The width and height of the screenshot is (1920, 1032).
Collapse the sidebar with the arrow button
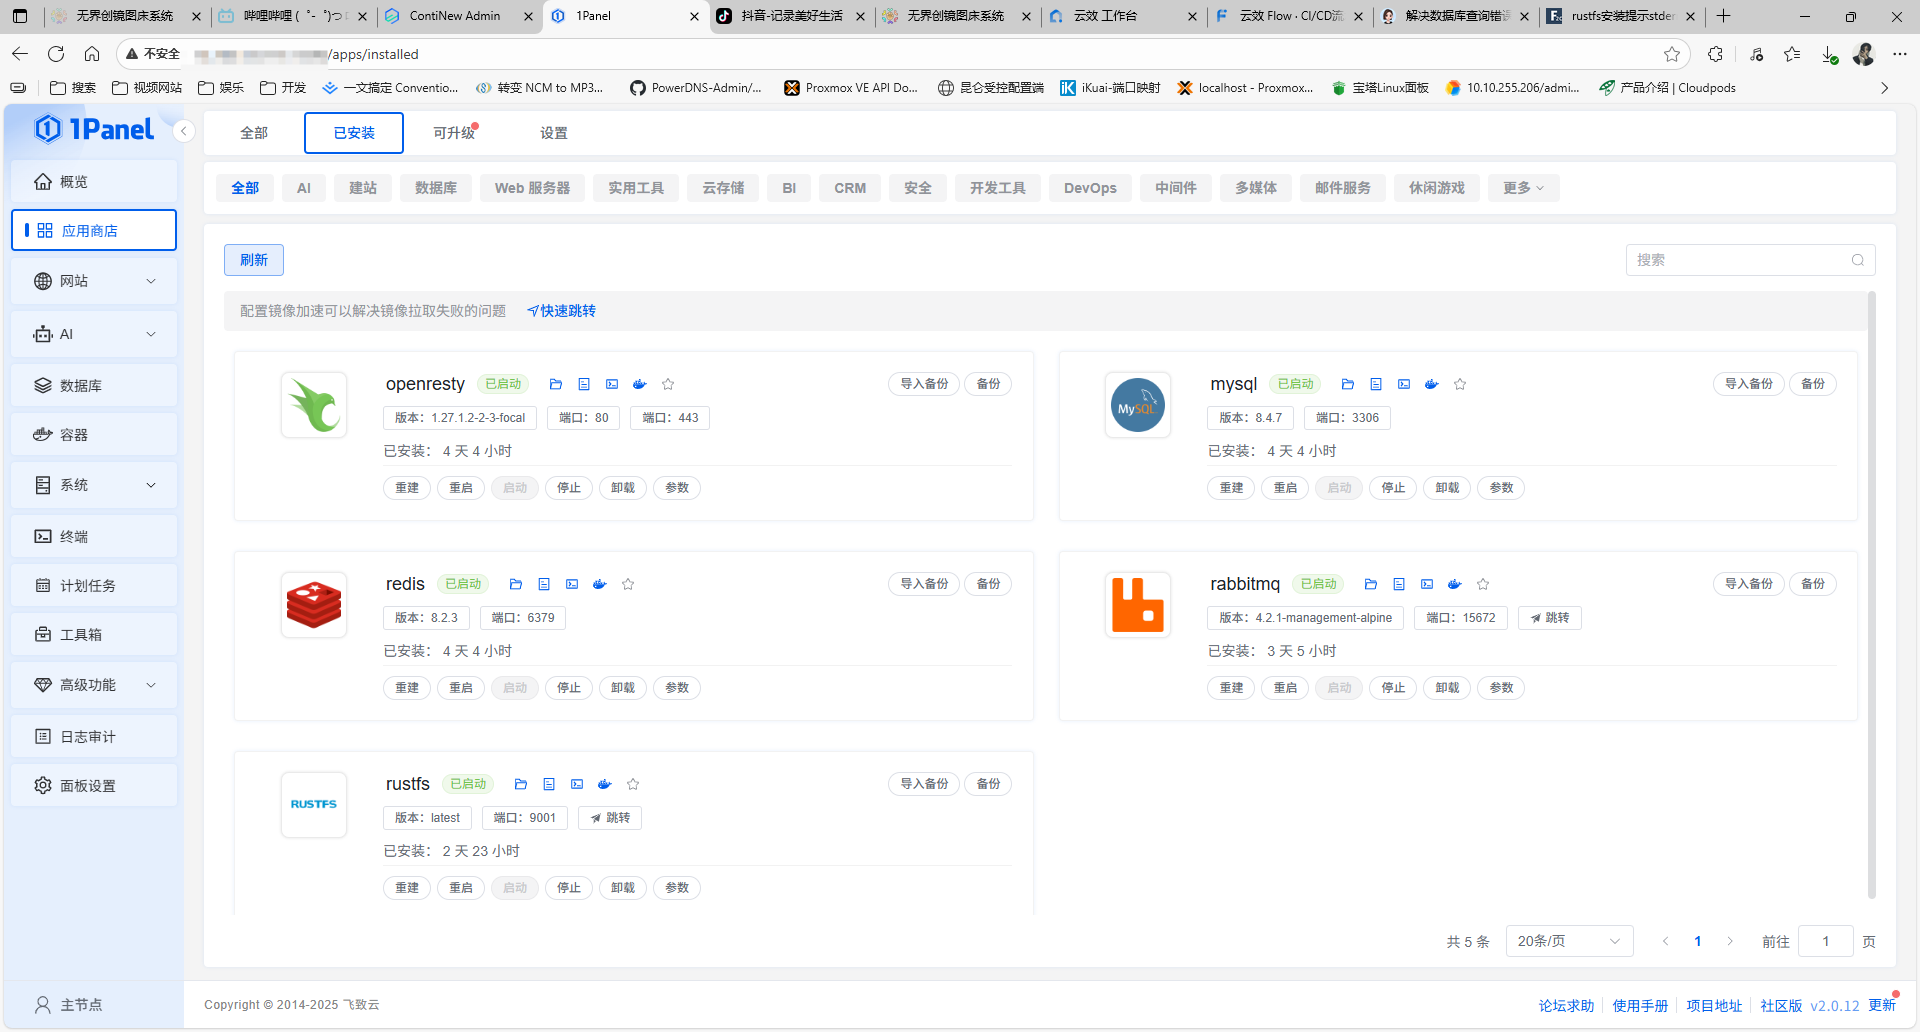click(184, 131)
